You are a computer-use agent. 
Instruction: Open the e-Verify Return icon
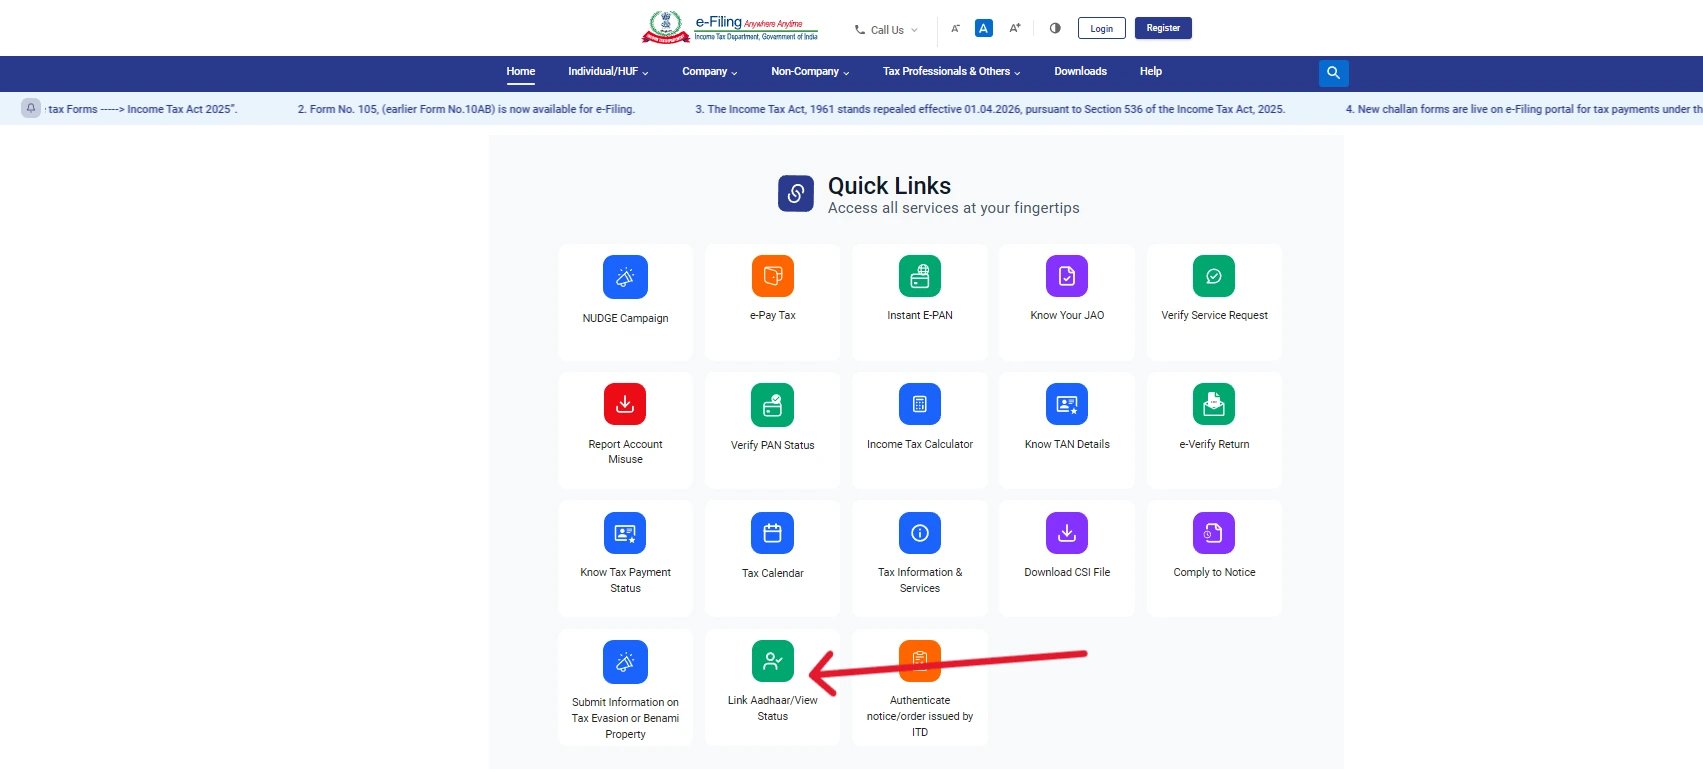pos(1214,404)
